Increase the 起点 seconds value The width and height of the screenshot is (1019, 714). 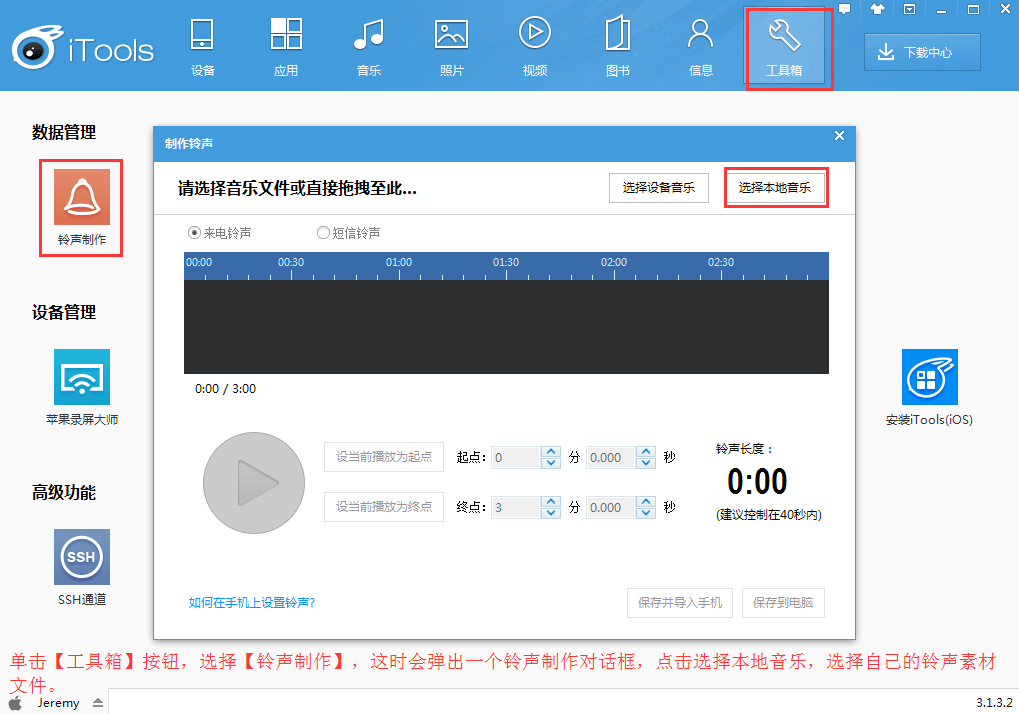[x=646, y=452]
